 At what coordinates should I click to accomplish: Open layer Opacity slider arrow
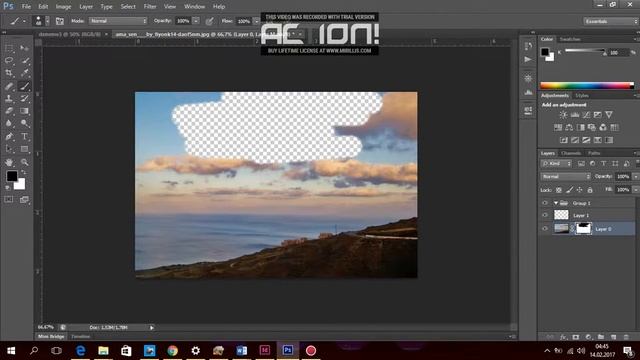(x=636, y=177)
